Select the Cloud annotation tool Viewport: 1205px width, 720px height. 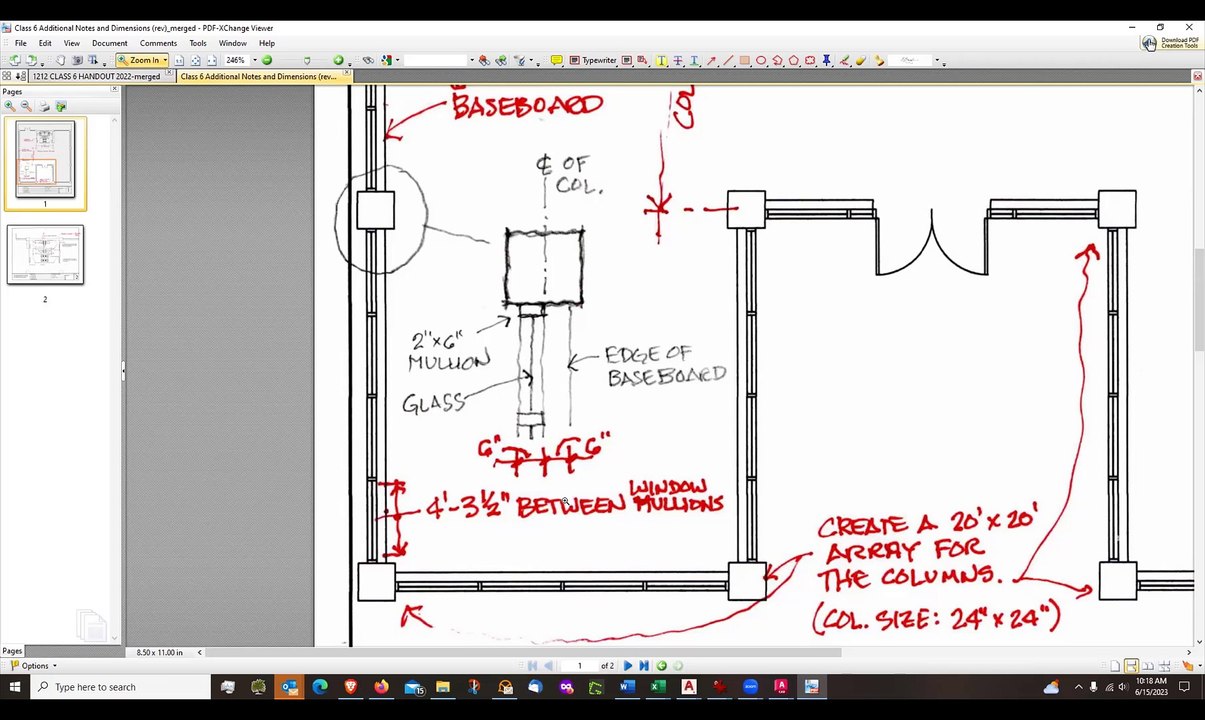810,60
